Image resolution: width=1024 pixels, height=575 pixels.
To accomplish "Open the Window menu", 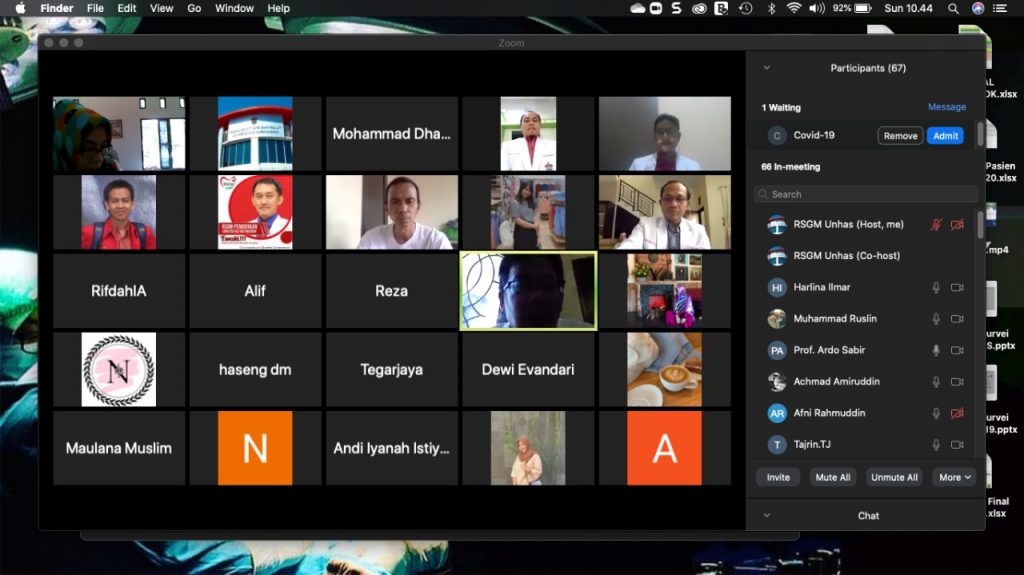I will point(234,8).
